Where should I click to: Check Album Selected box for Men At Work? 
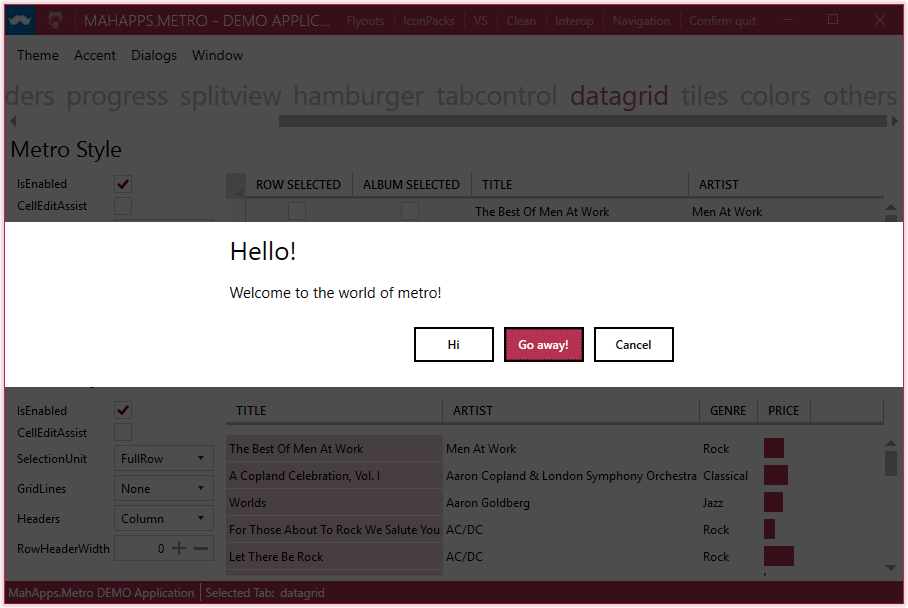click(x=410, y=211)
